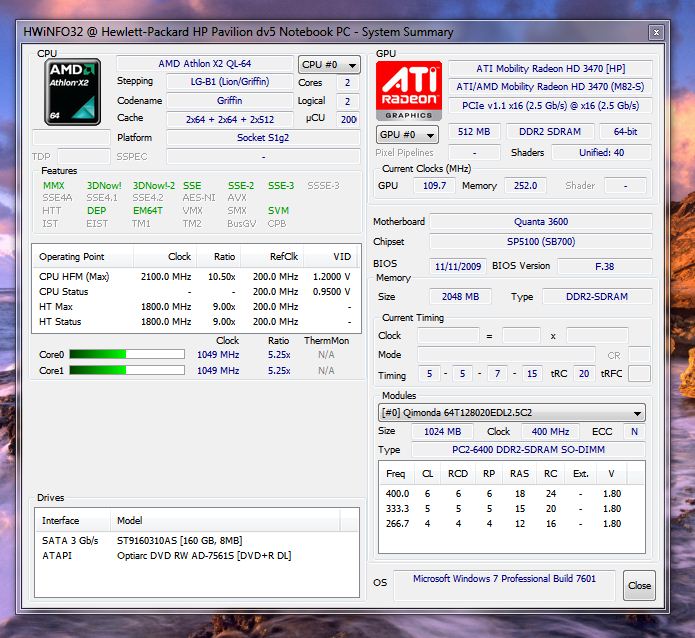Expand the Qimonda memory module dropdown
Viewport: 695px width, 638px height.
[x=511, y=413]
